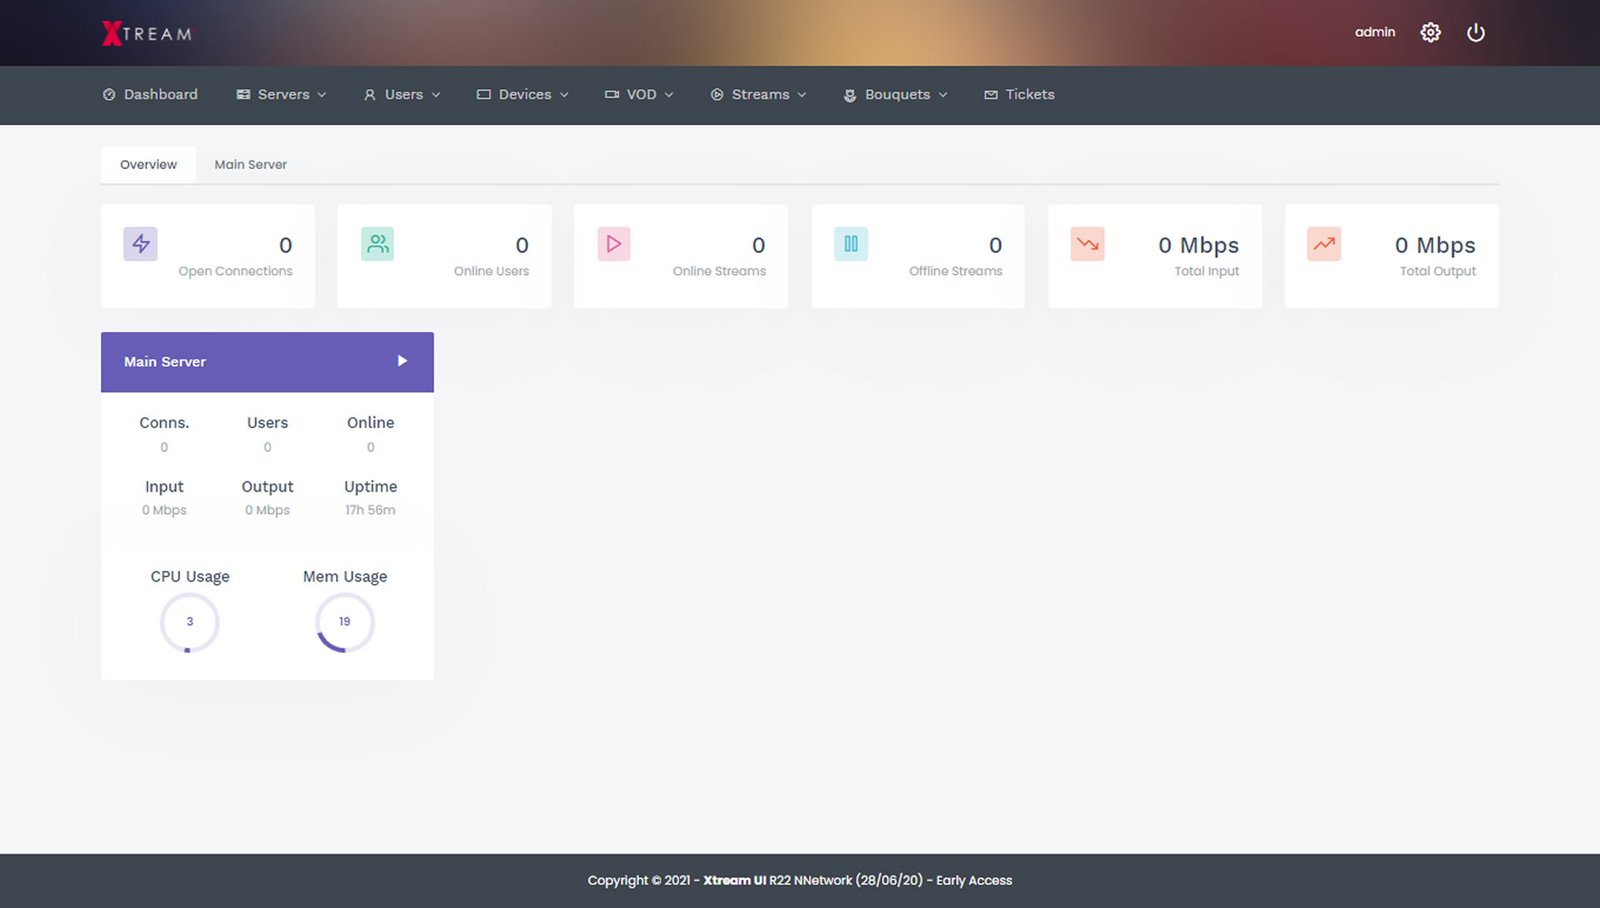Click the Mem Usage circular gauge
This screenshot has width=1600, height=908.
pos(345,622)
